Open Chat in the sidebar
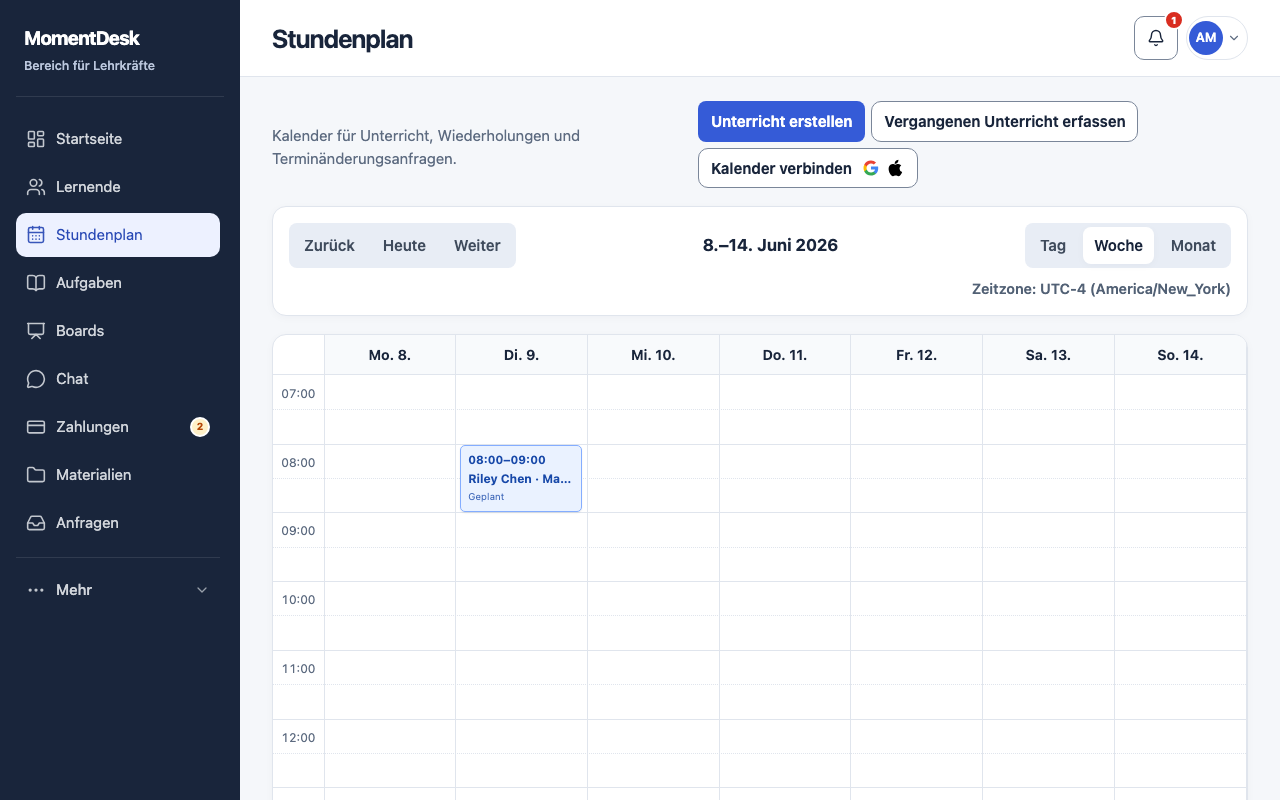 click(118, 379)
